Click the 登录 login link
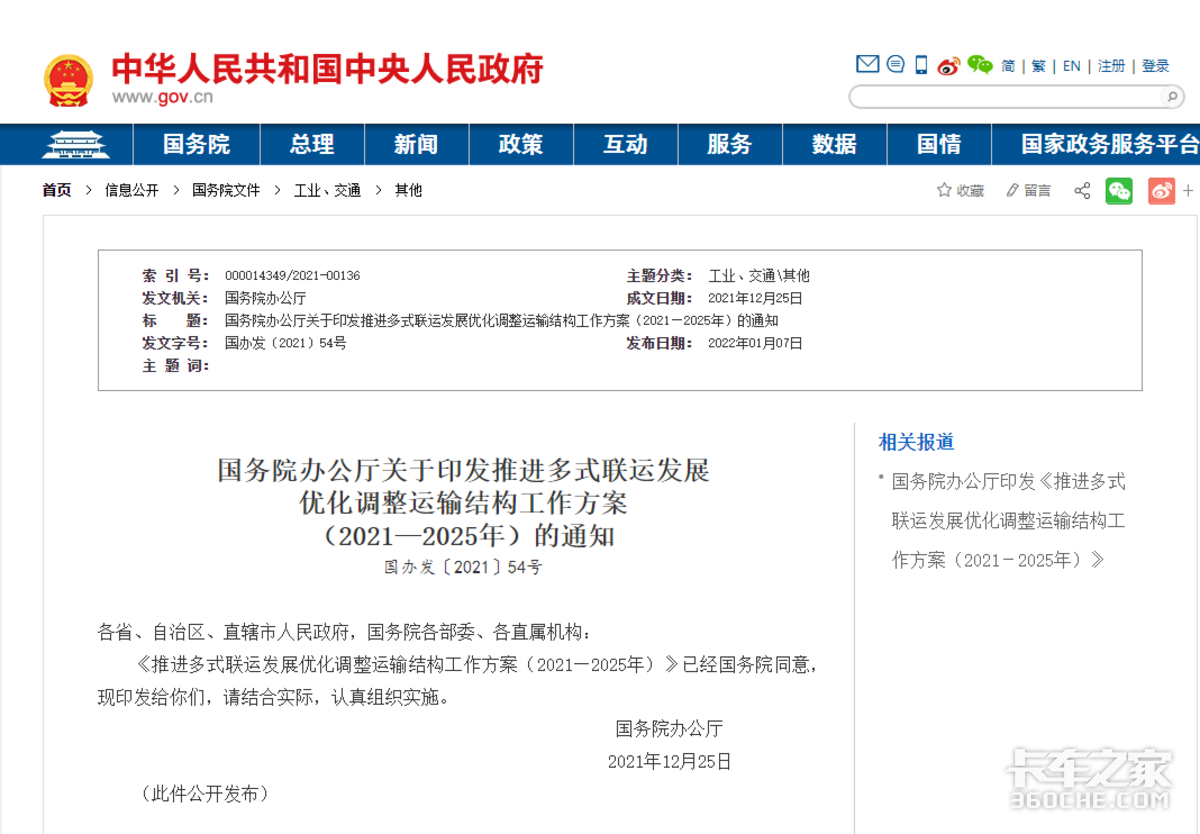The image size is (1200, 834). click(1155, 66)
